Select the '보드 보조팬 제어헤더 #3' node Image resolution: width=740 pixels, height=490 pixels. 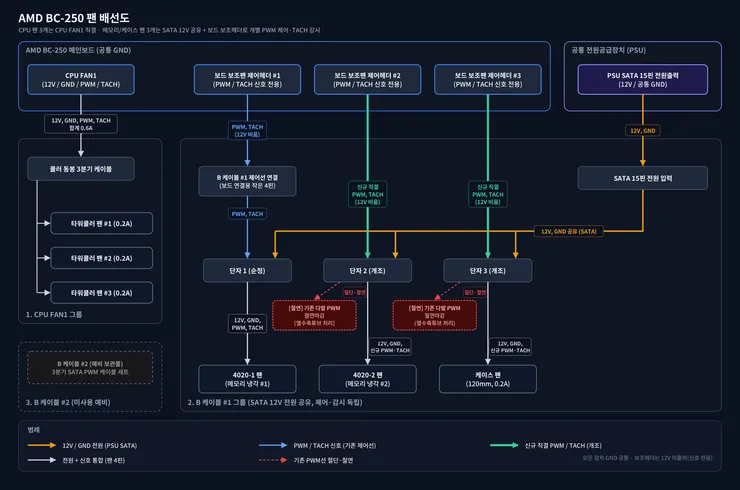tap(488, 80)
